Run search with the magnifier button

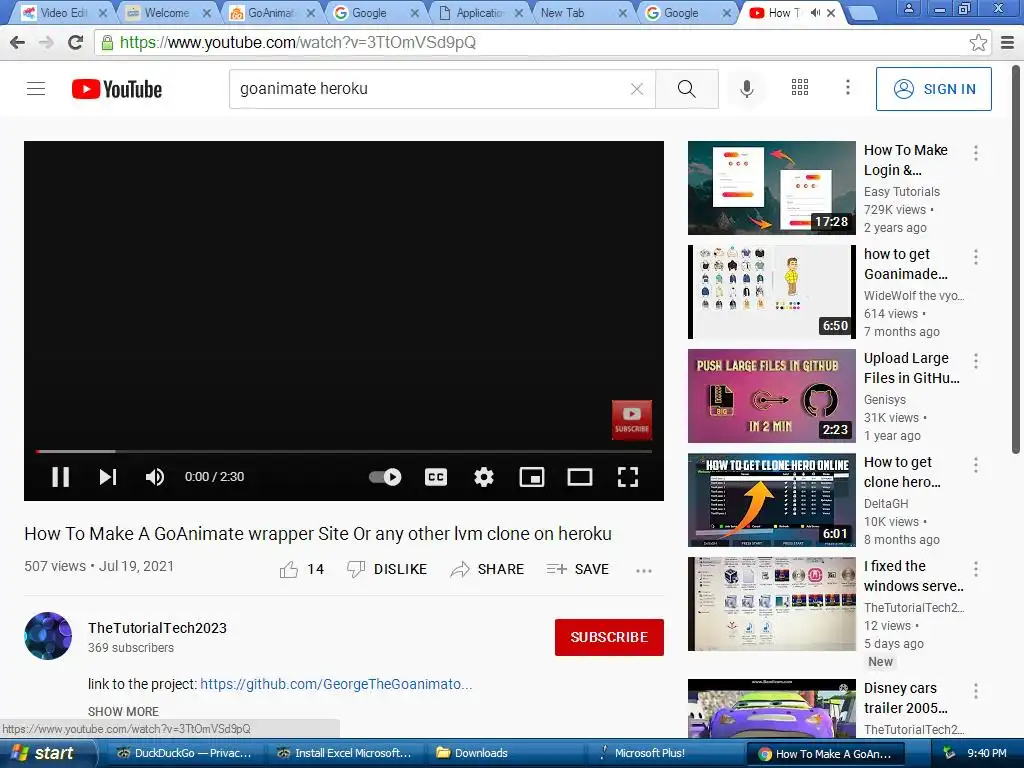686,89
